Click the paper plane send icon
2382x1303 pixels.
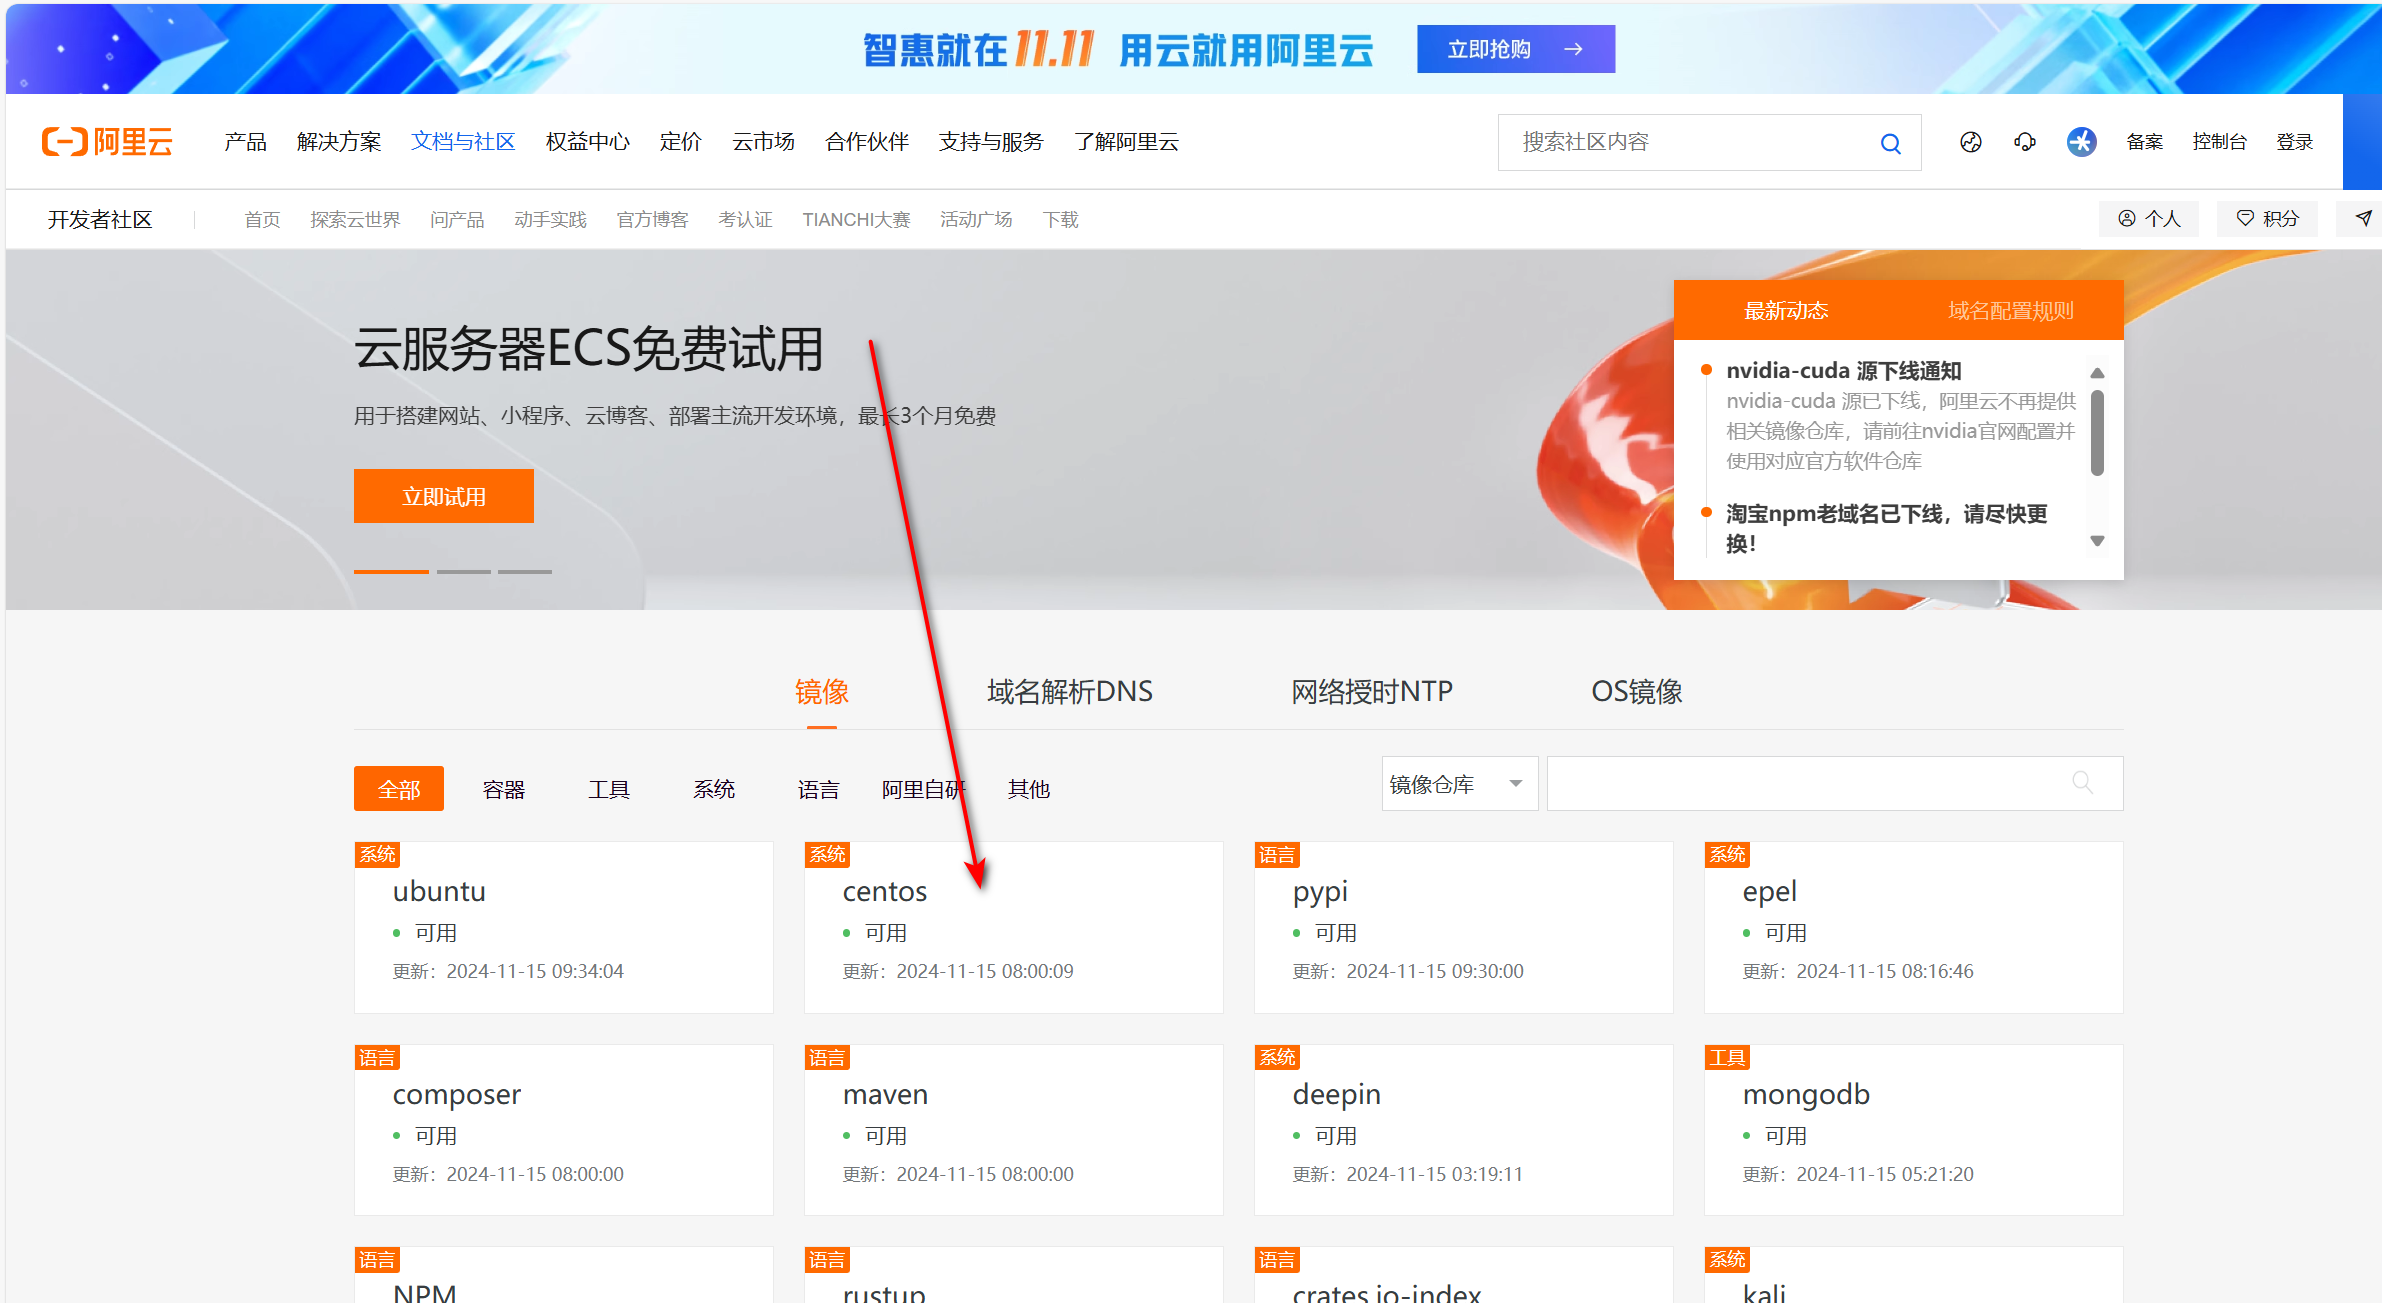2363,218
